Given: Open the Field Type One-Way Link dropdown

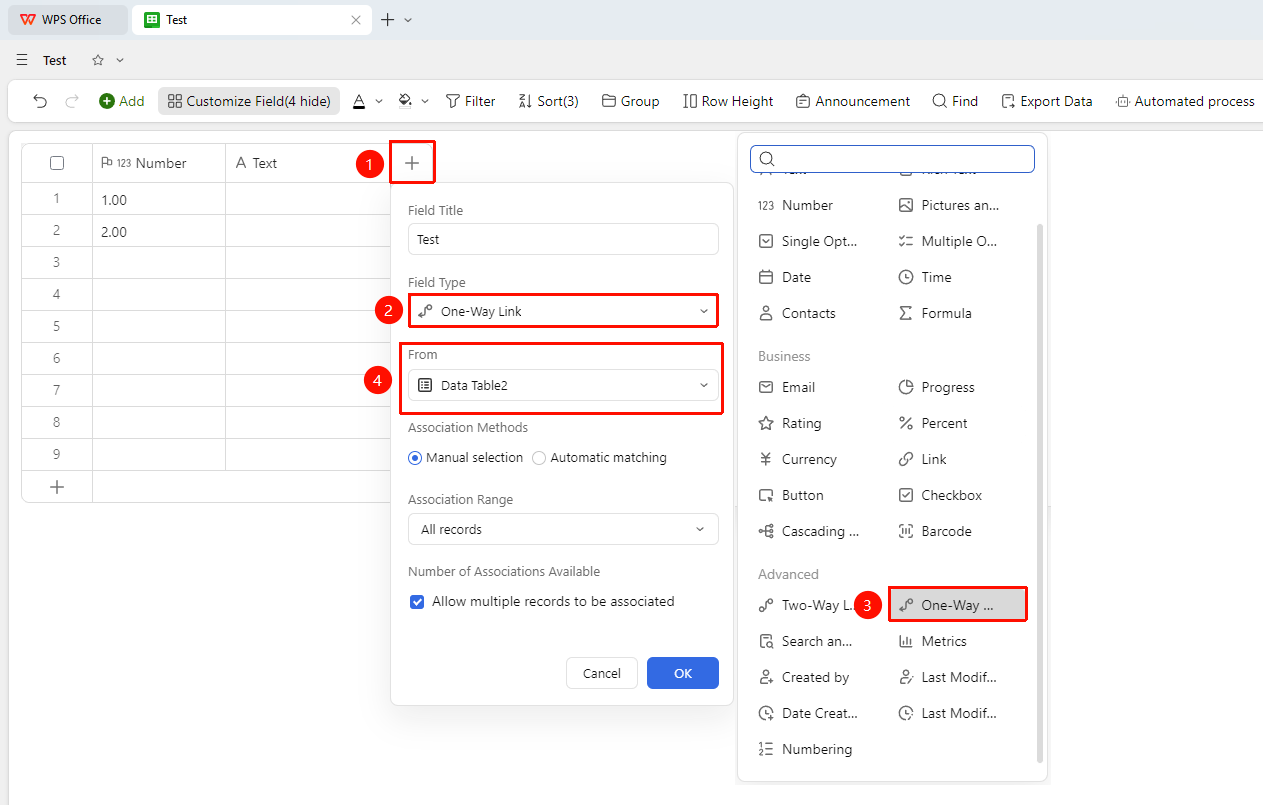Looking at the screenshot, I should point(563,311).
